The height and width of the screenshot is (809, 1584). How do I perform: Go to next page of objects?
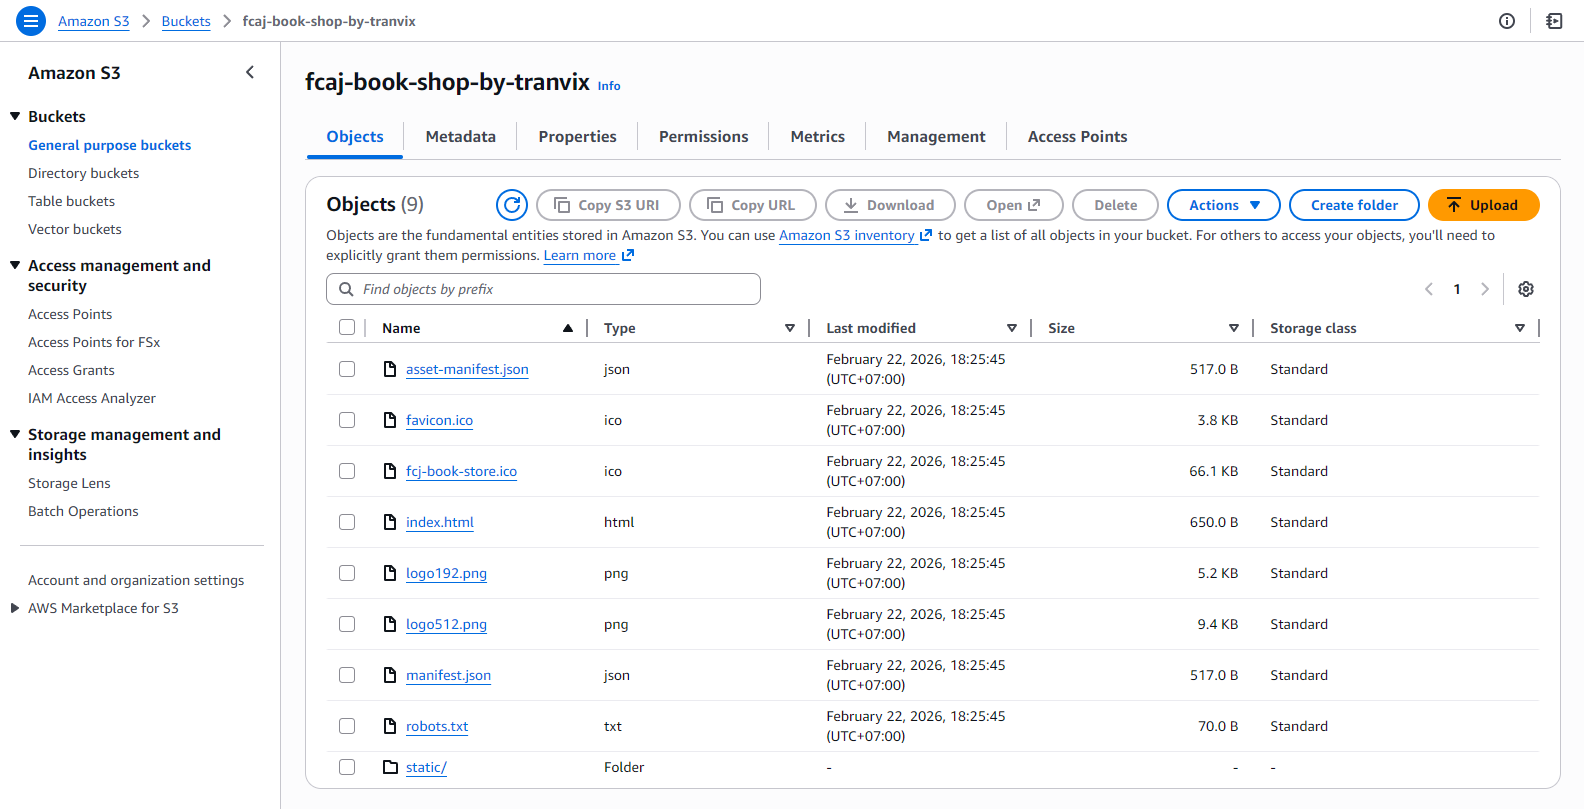coord(1485,289)
